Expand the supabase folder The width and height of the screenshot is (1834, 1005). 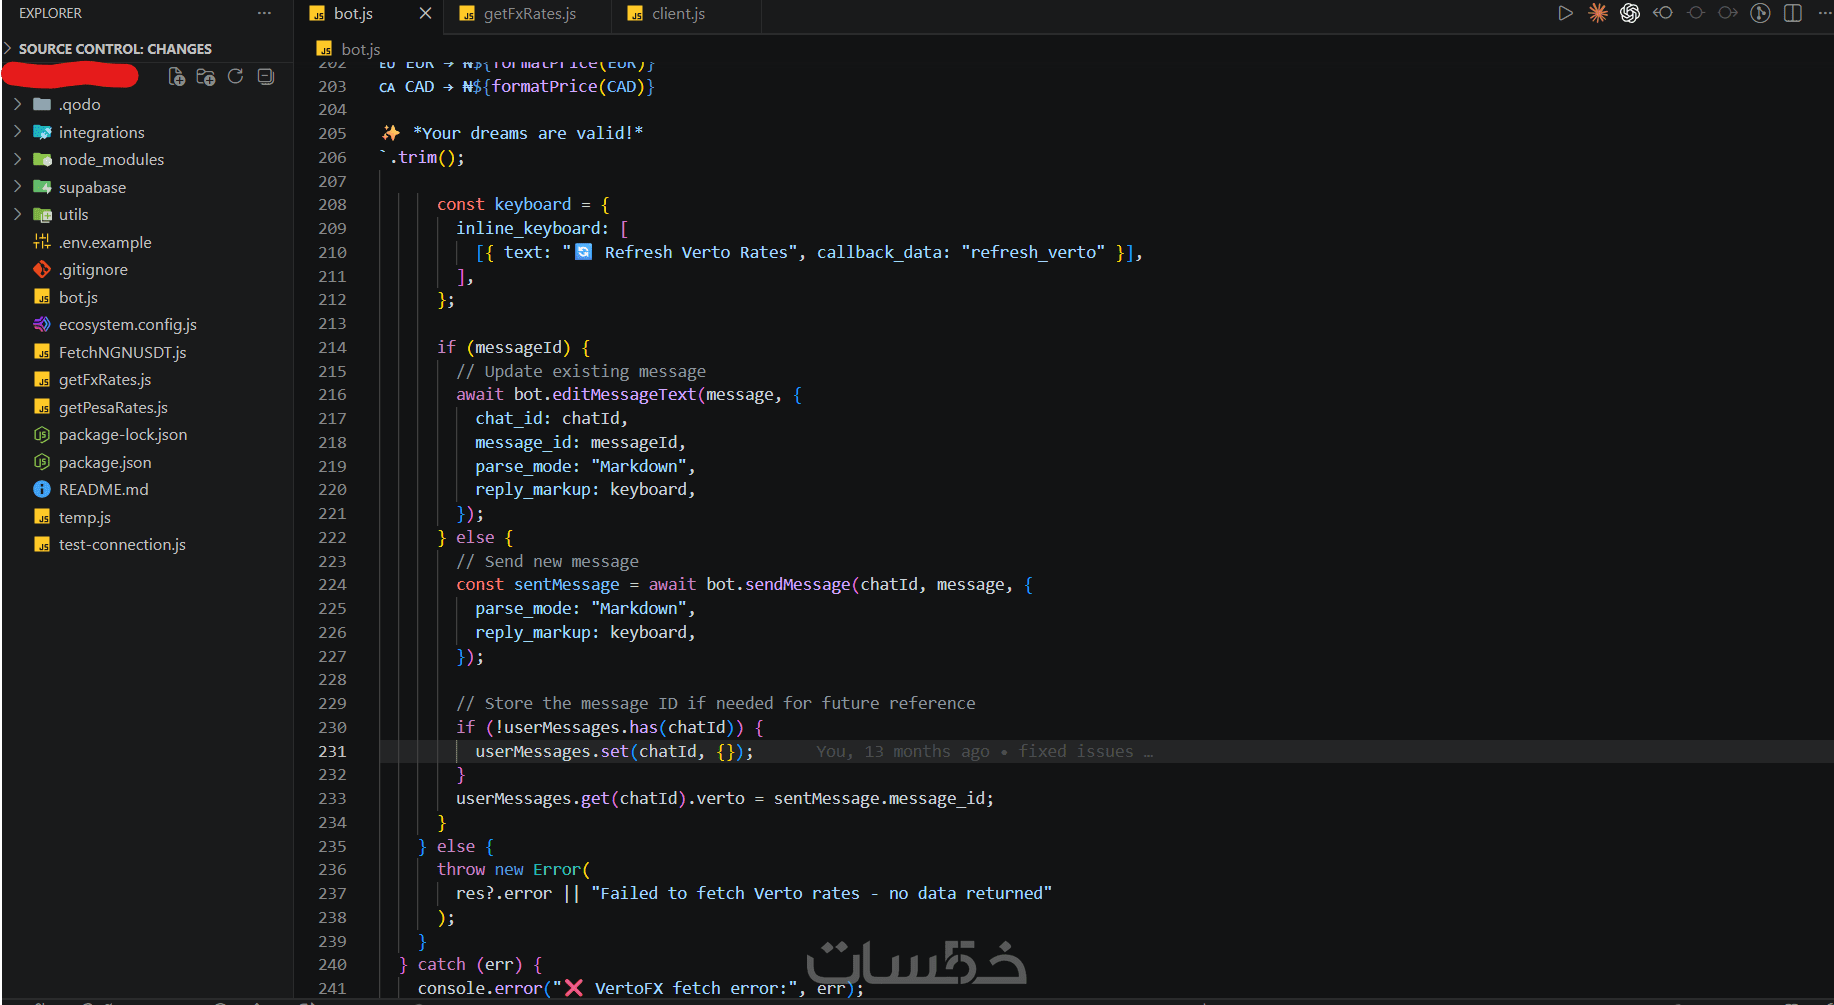92,187
